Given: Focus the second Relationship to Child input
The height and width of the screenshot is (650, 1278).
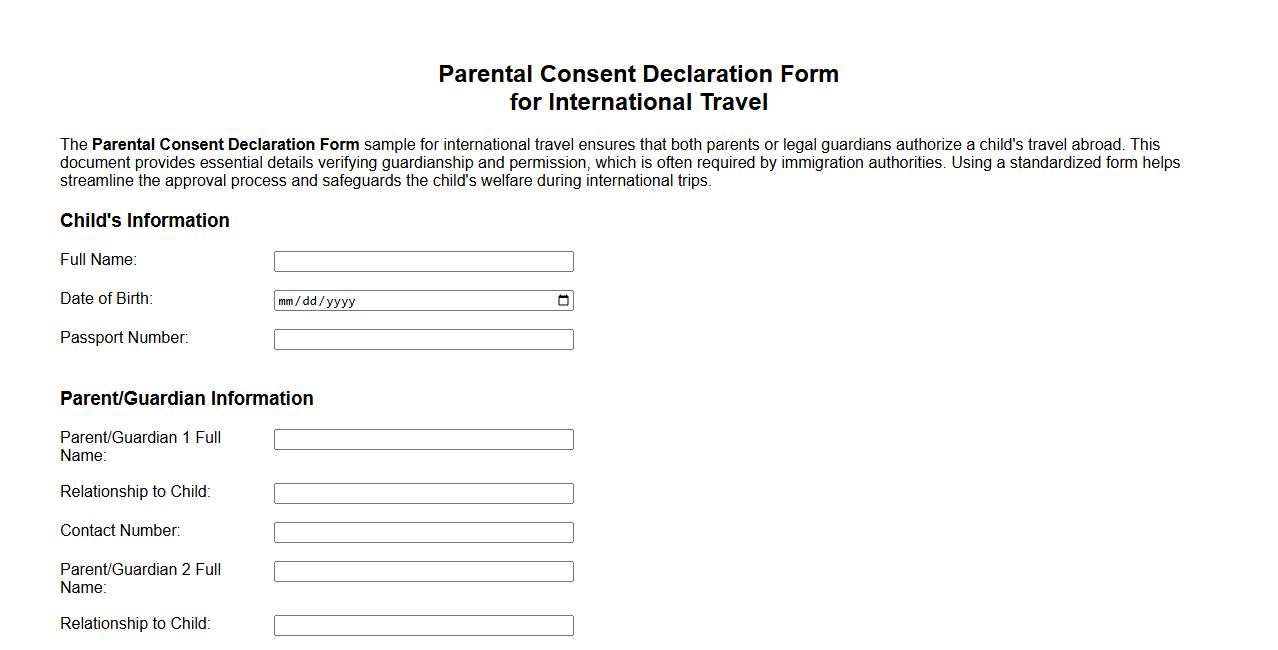Looking at the screenshot, I should point(423,624).
